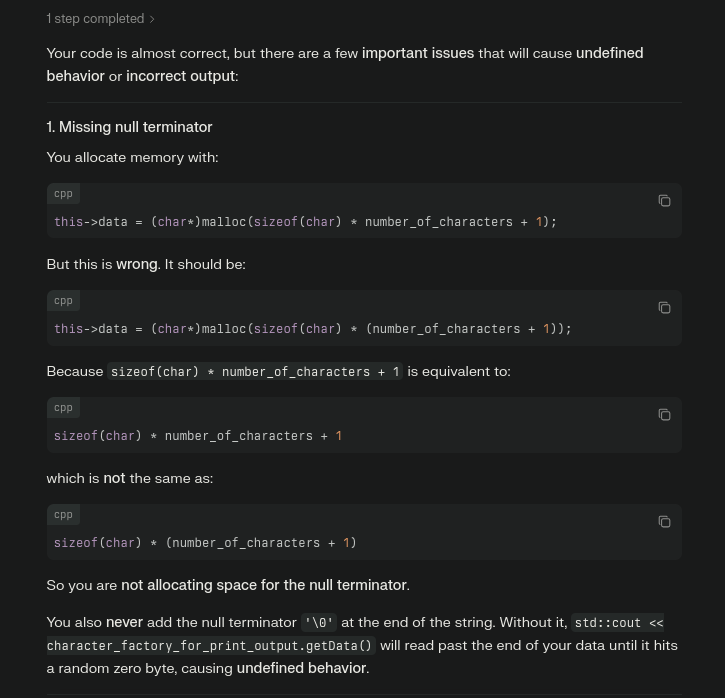Screen dimensions: 725x698
Task: Click the bold word 'never' in last paragraph
Action: coord(124,622)
